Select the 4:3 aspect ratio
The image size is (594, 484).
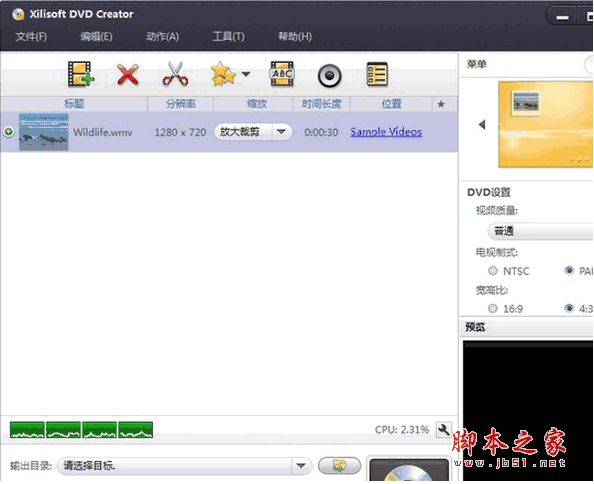[569, 308]
